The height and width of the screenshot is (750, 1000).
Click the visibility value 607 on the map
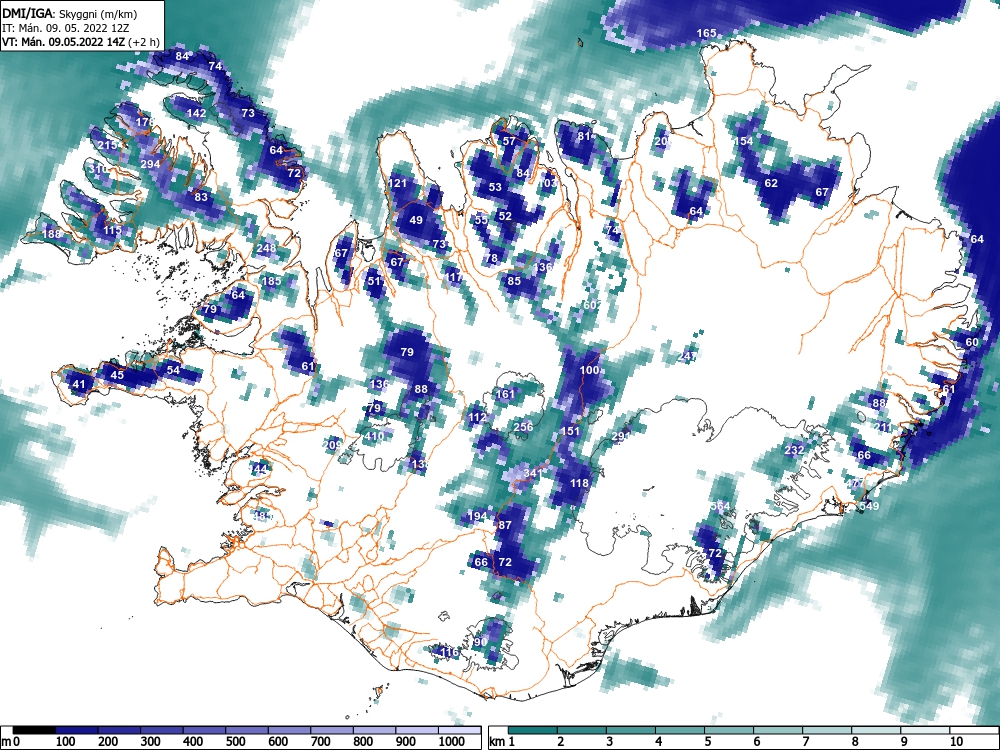[592, 305]
